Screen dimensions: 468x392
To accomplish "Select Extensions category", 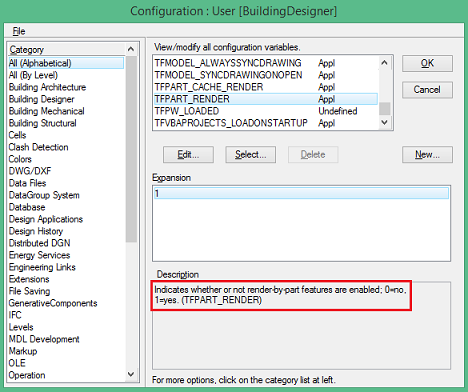I will click(x=66, y=279).
